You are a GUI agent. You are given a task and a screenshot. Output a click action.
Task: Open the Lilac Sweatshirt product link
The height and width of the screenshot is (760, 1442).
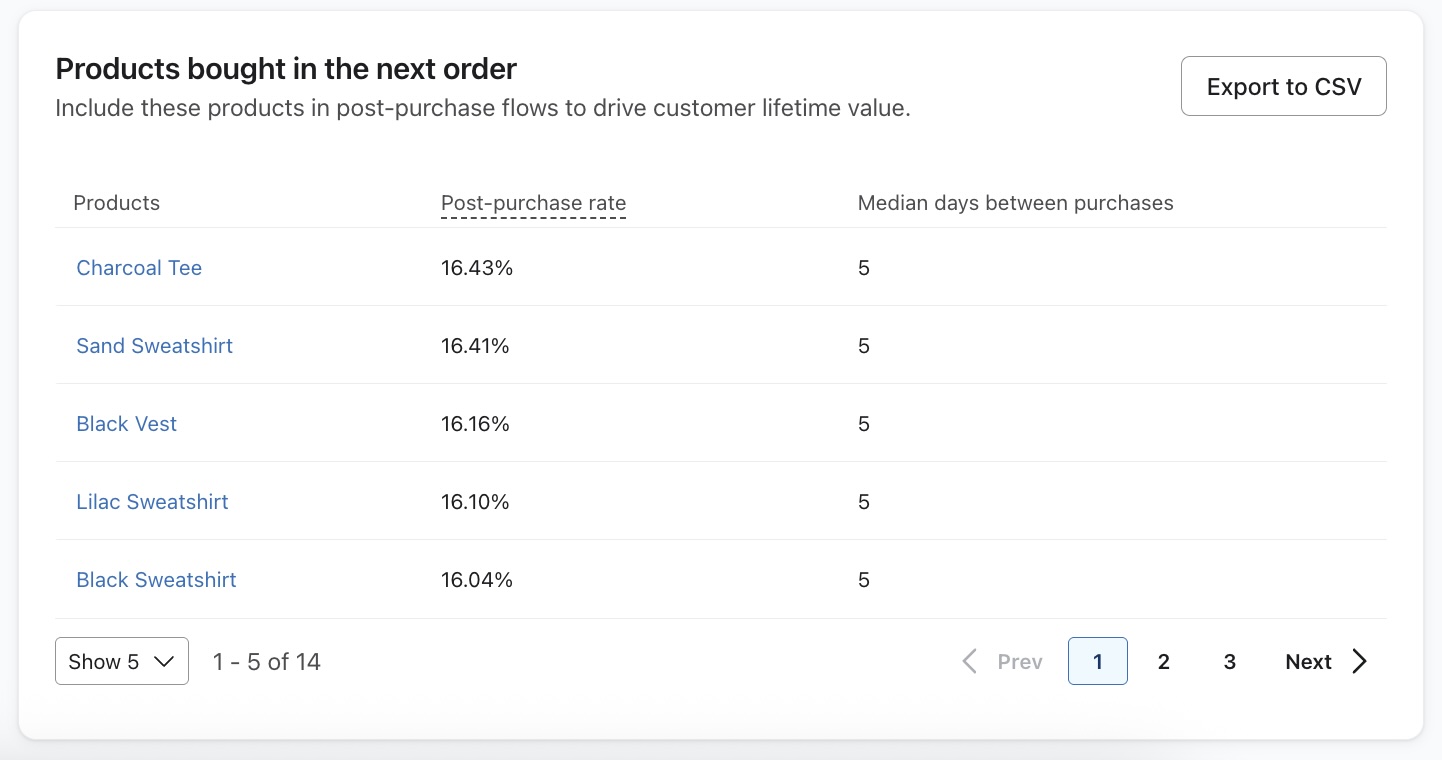click(x=152, y=502)
